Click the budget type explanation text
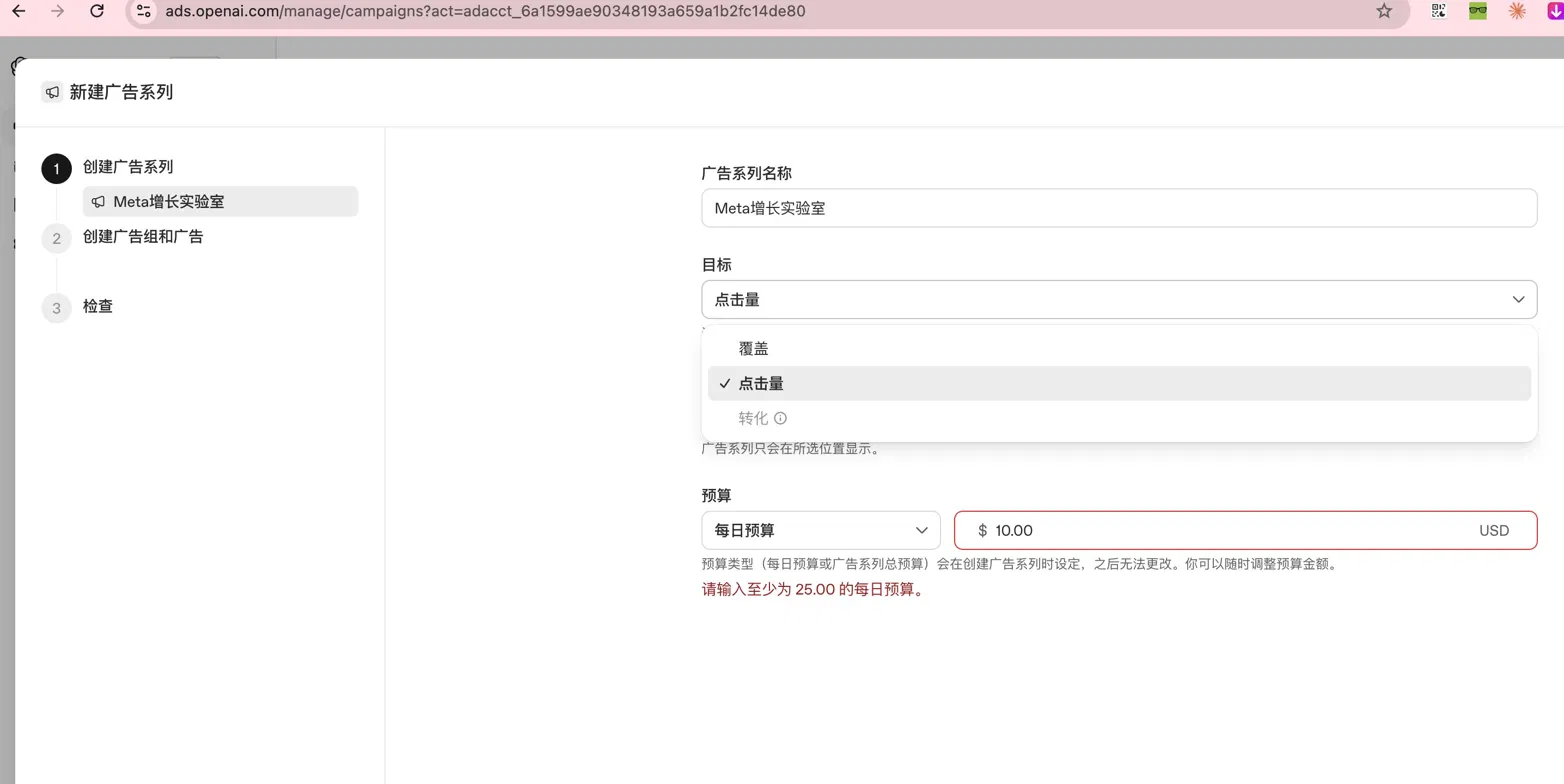1564x784 pixels. point(1019,564)
